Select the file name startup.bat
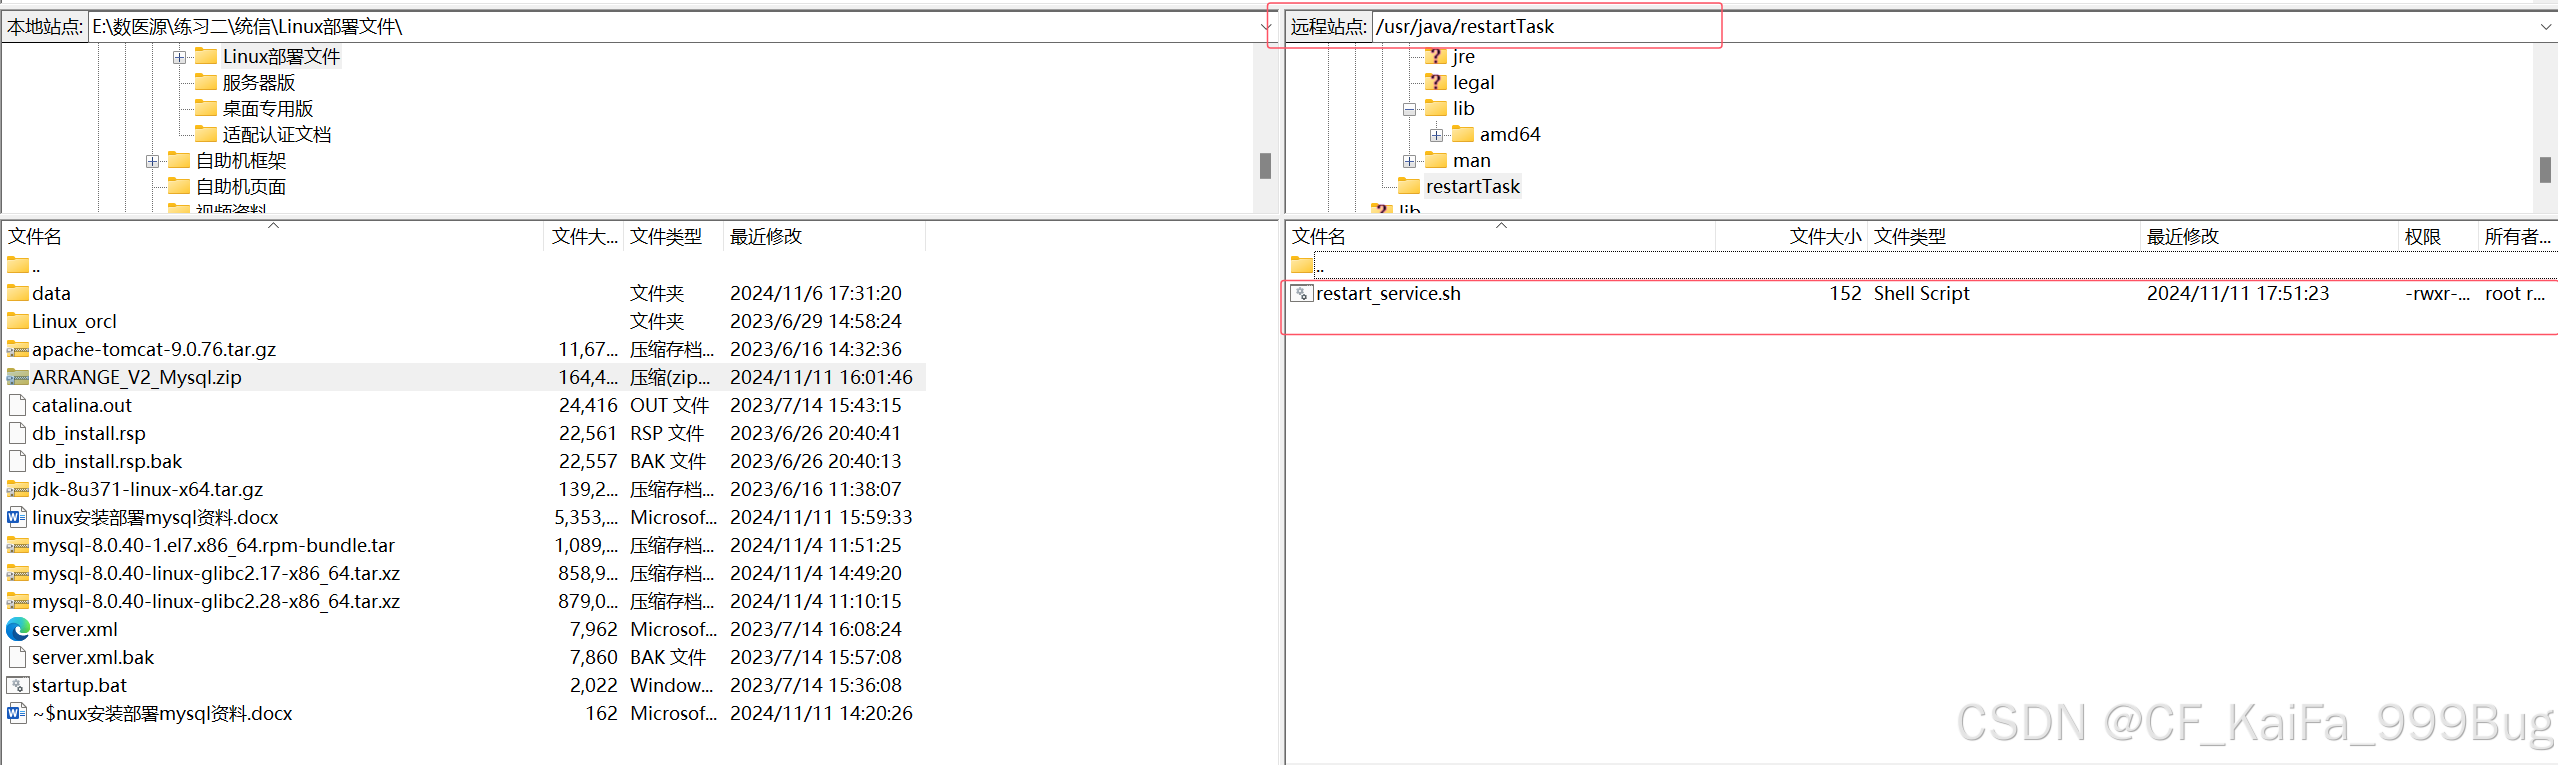The image size is (2558, 765). tap(80, 685)
